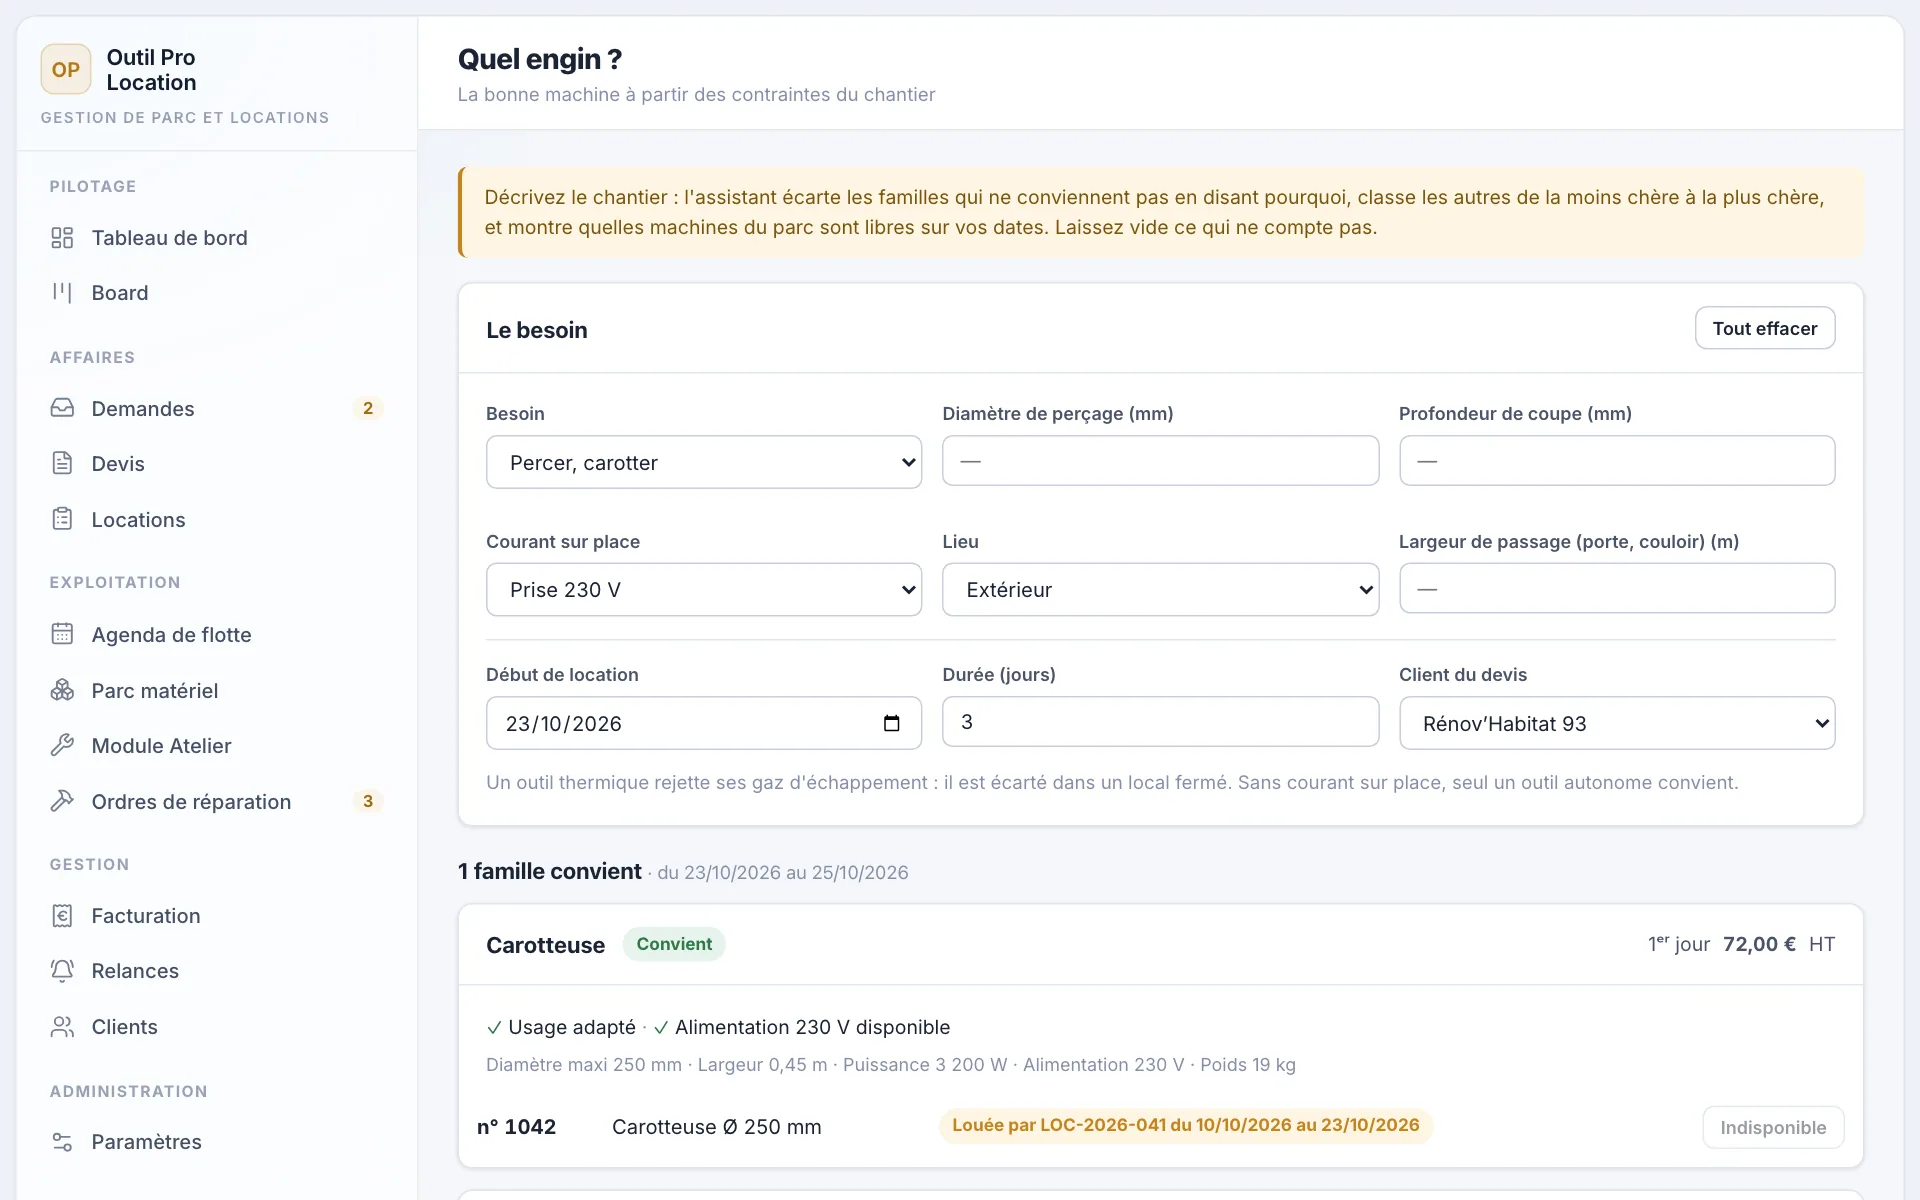Screen dimensions: 1920x1200
Task: Open Tableau de bord dashboard icon
Action: 62,238
